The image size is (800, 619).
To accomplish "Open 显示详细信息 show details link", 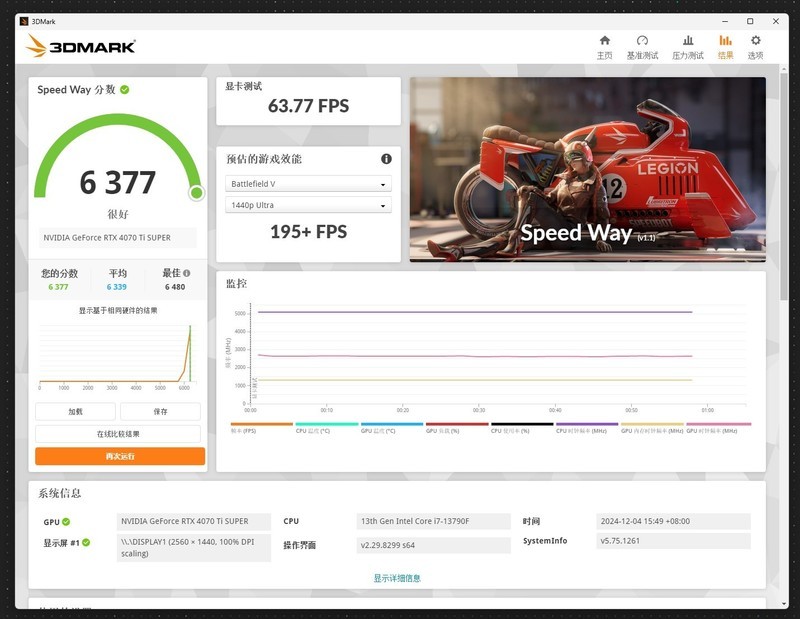I will [x=397, y=578].
